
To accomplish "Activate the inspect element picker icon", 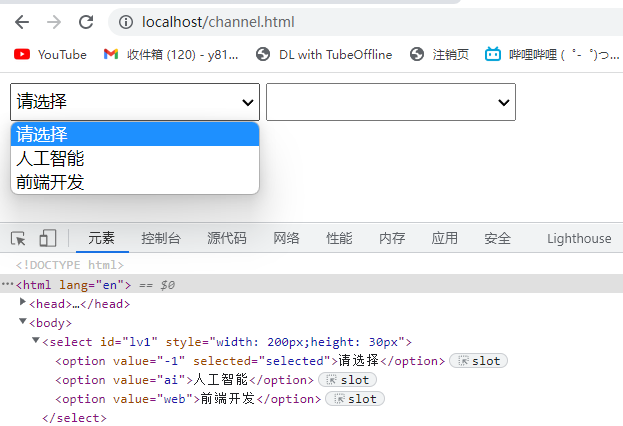I will pyautogui.click(x=18, y=238).
